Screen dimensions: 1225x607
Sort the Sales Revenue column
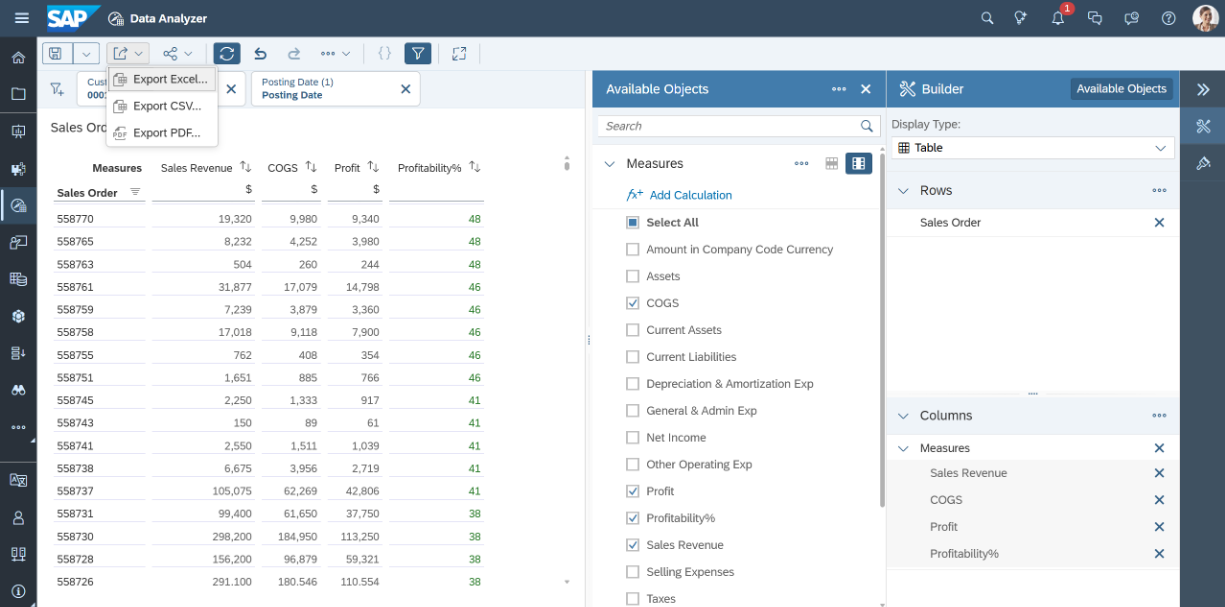pos(246,167)
